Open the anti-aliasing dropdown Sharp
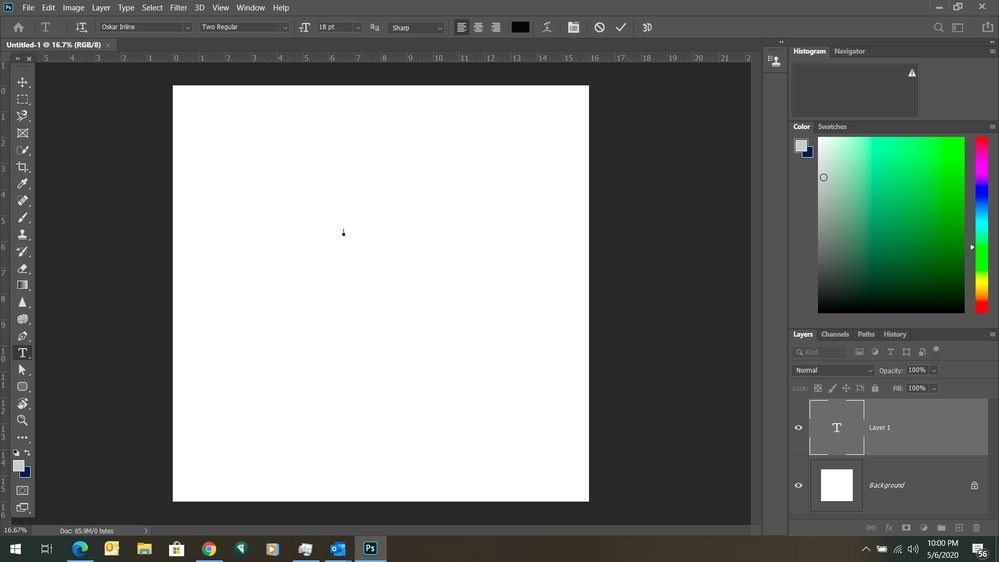Viewport: 999px width, 562px height. point(416,27)
